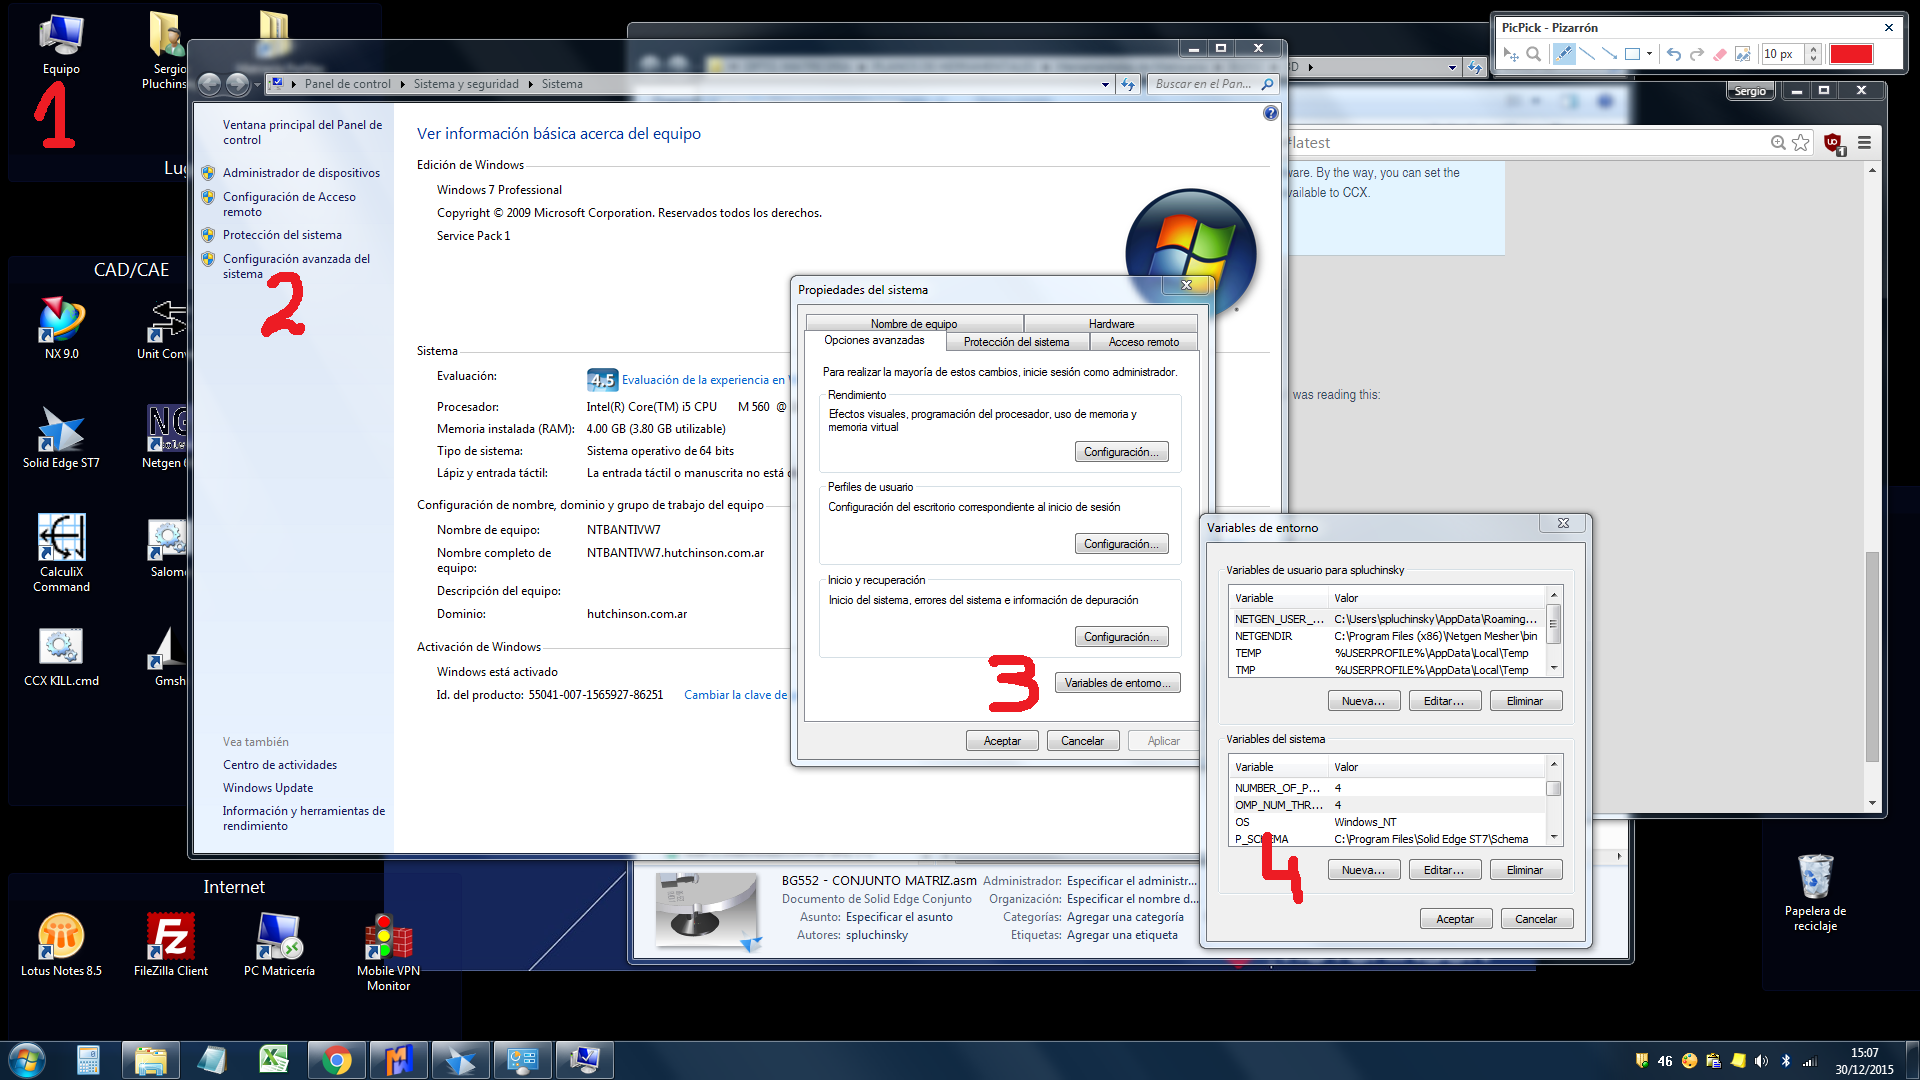Activate the PicPick magnifier zoom tool
This screenshot has height=1080, width=1920.
coord(1533,54)
